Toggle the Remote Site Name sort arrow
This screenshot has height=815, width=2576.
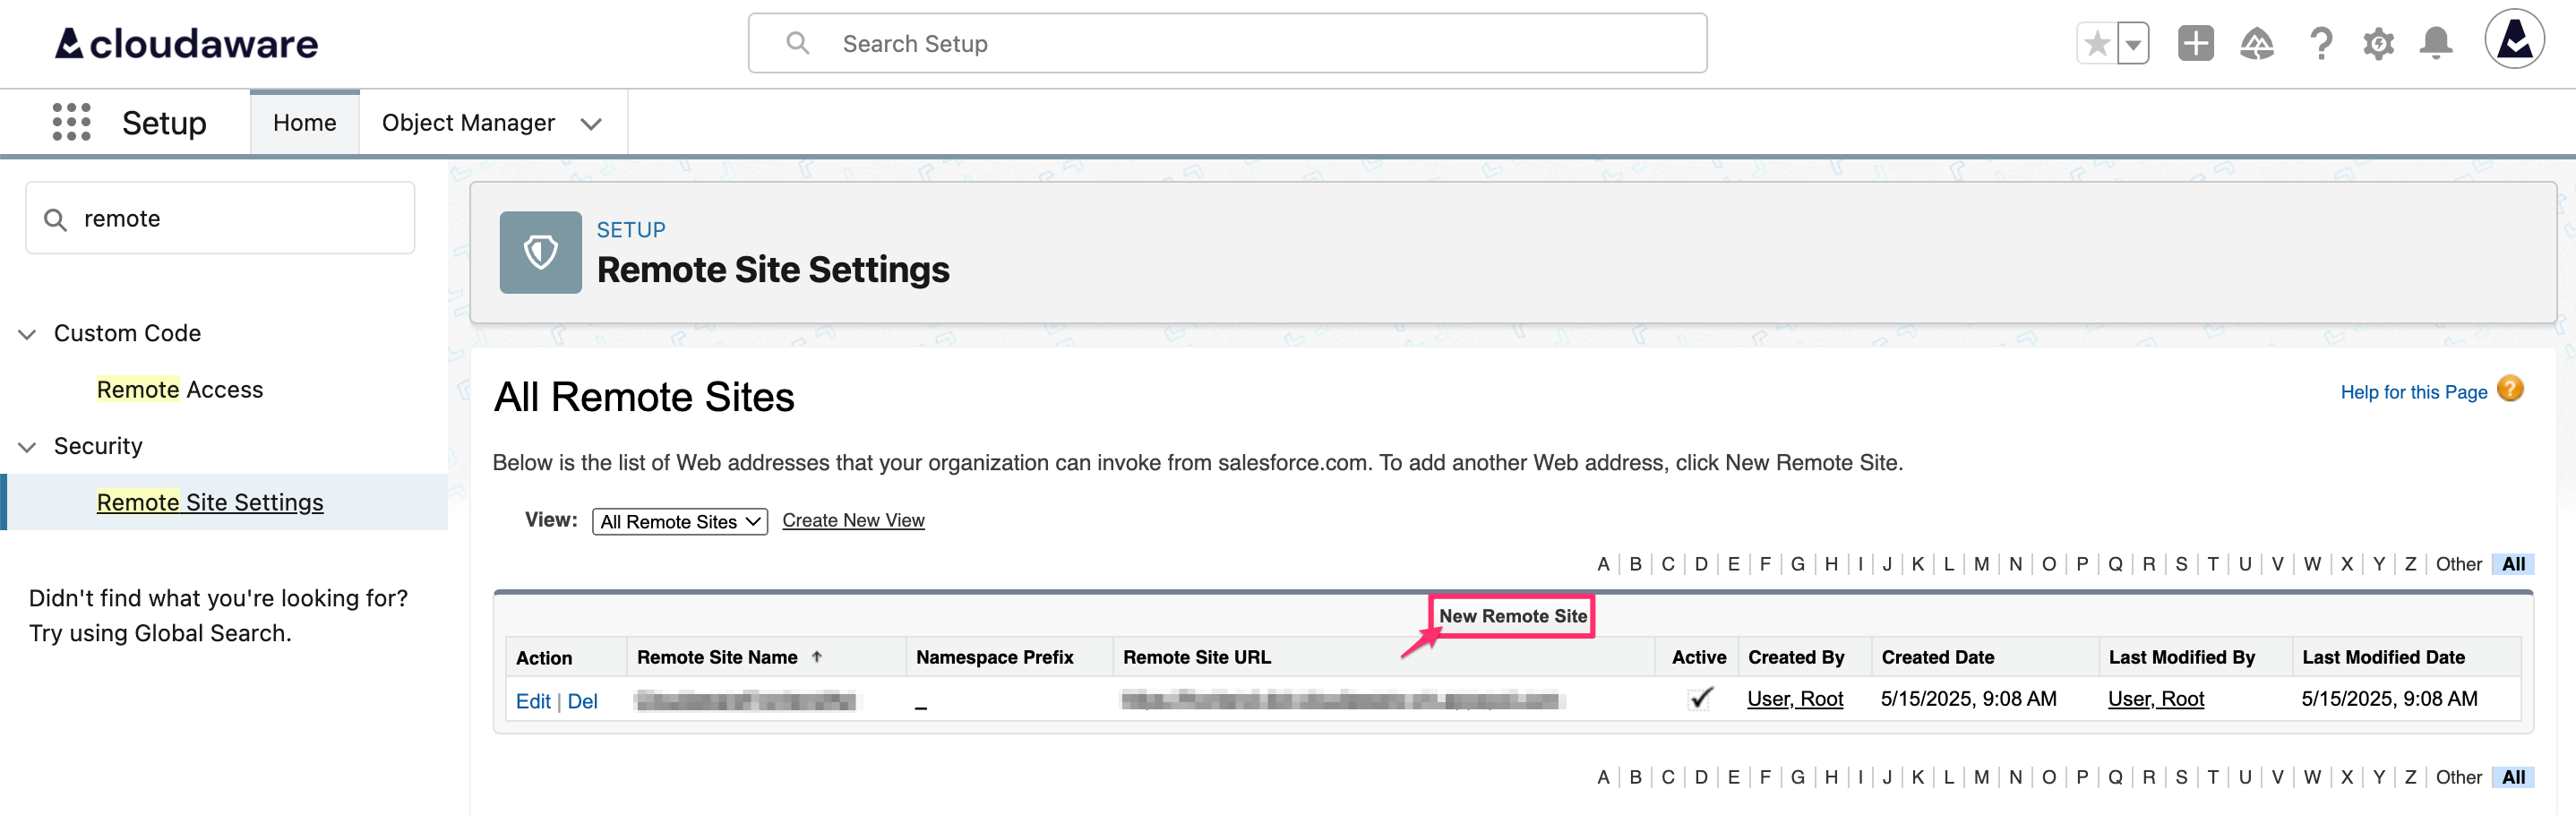pyautogui.click(x=817, y=656)
